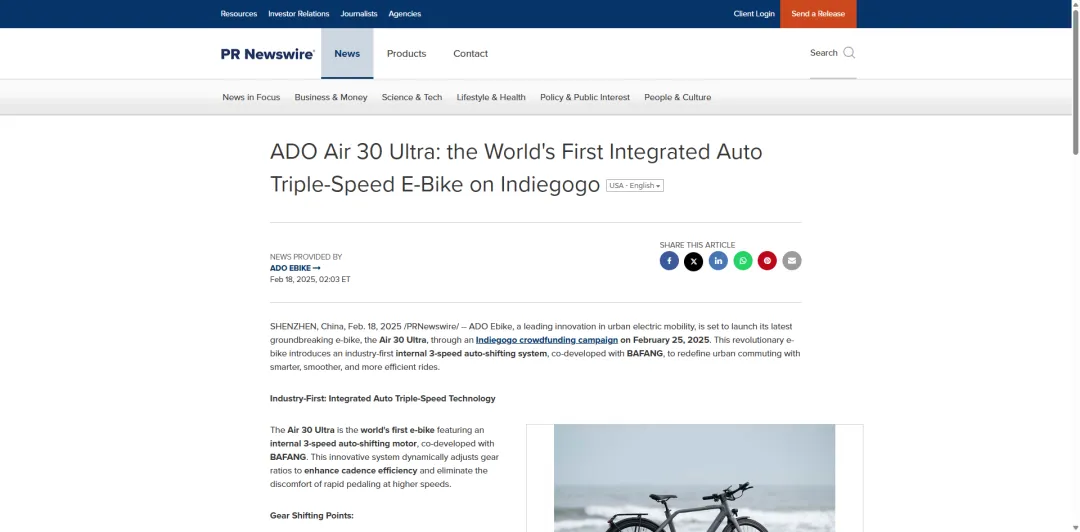Image resolution: width=1080 pixels, height=532 pixels.
Task: Open the USA - English language dropdown
Action: tap(634, 185)
